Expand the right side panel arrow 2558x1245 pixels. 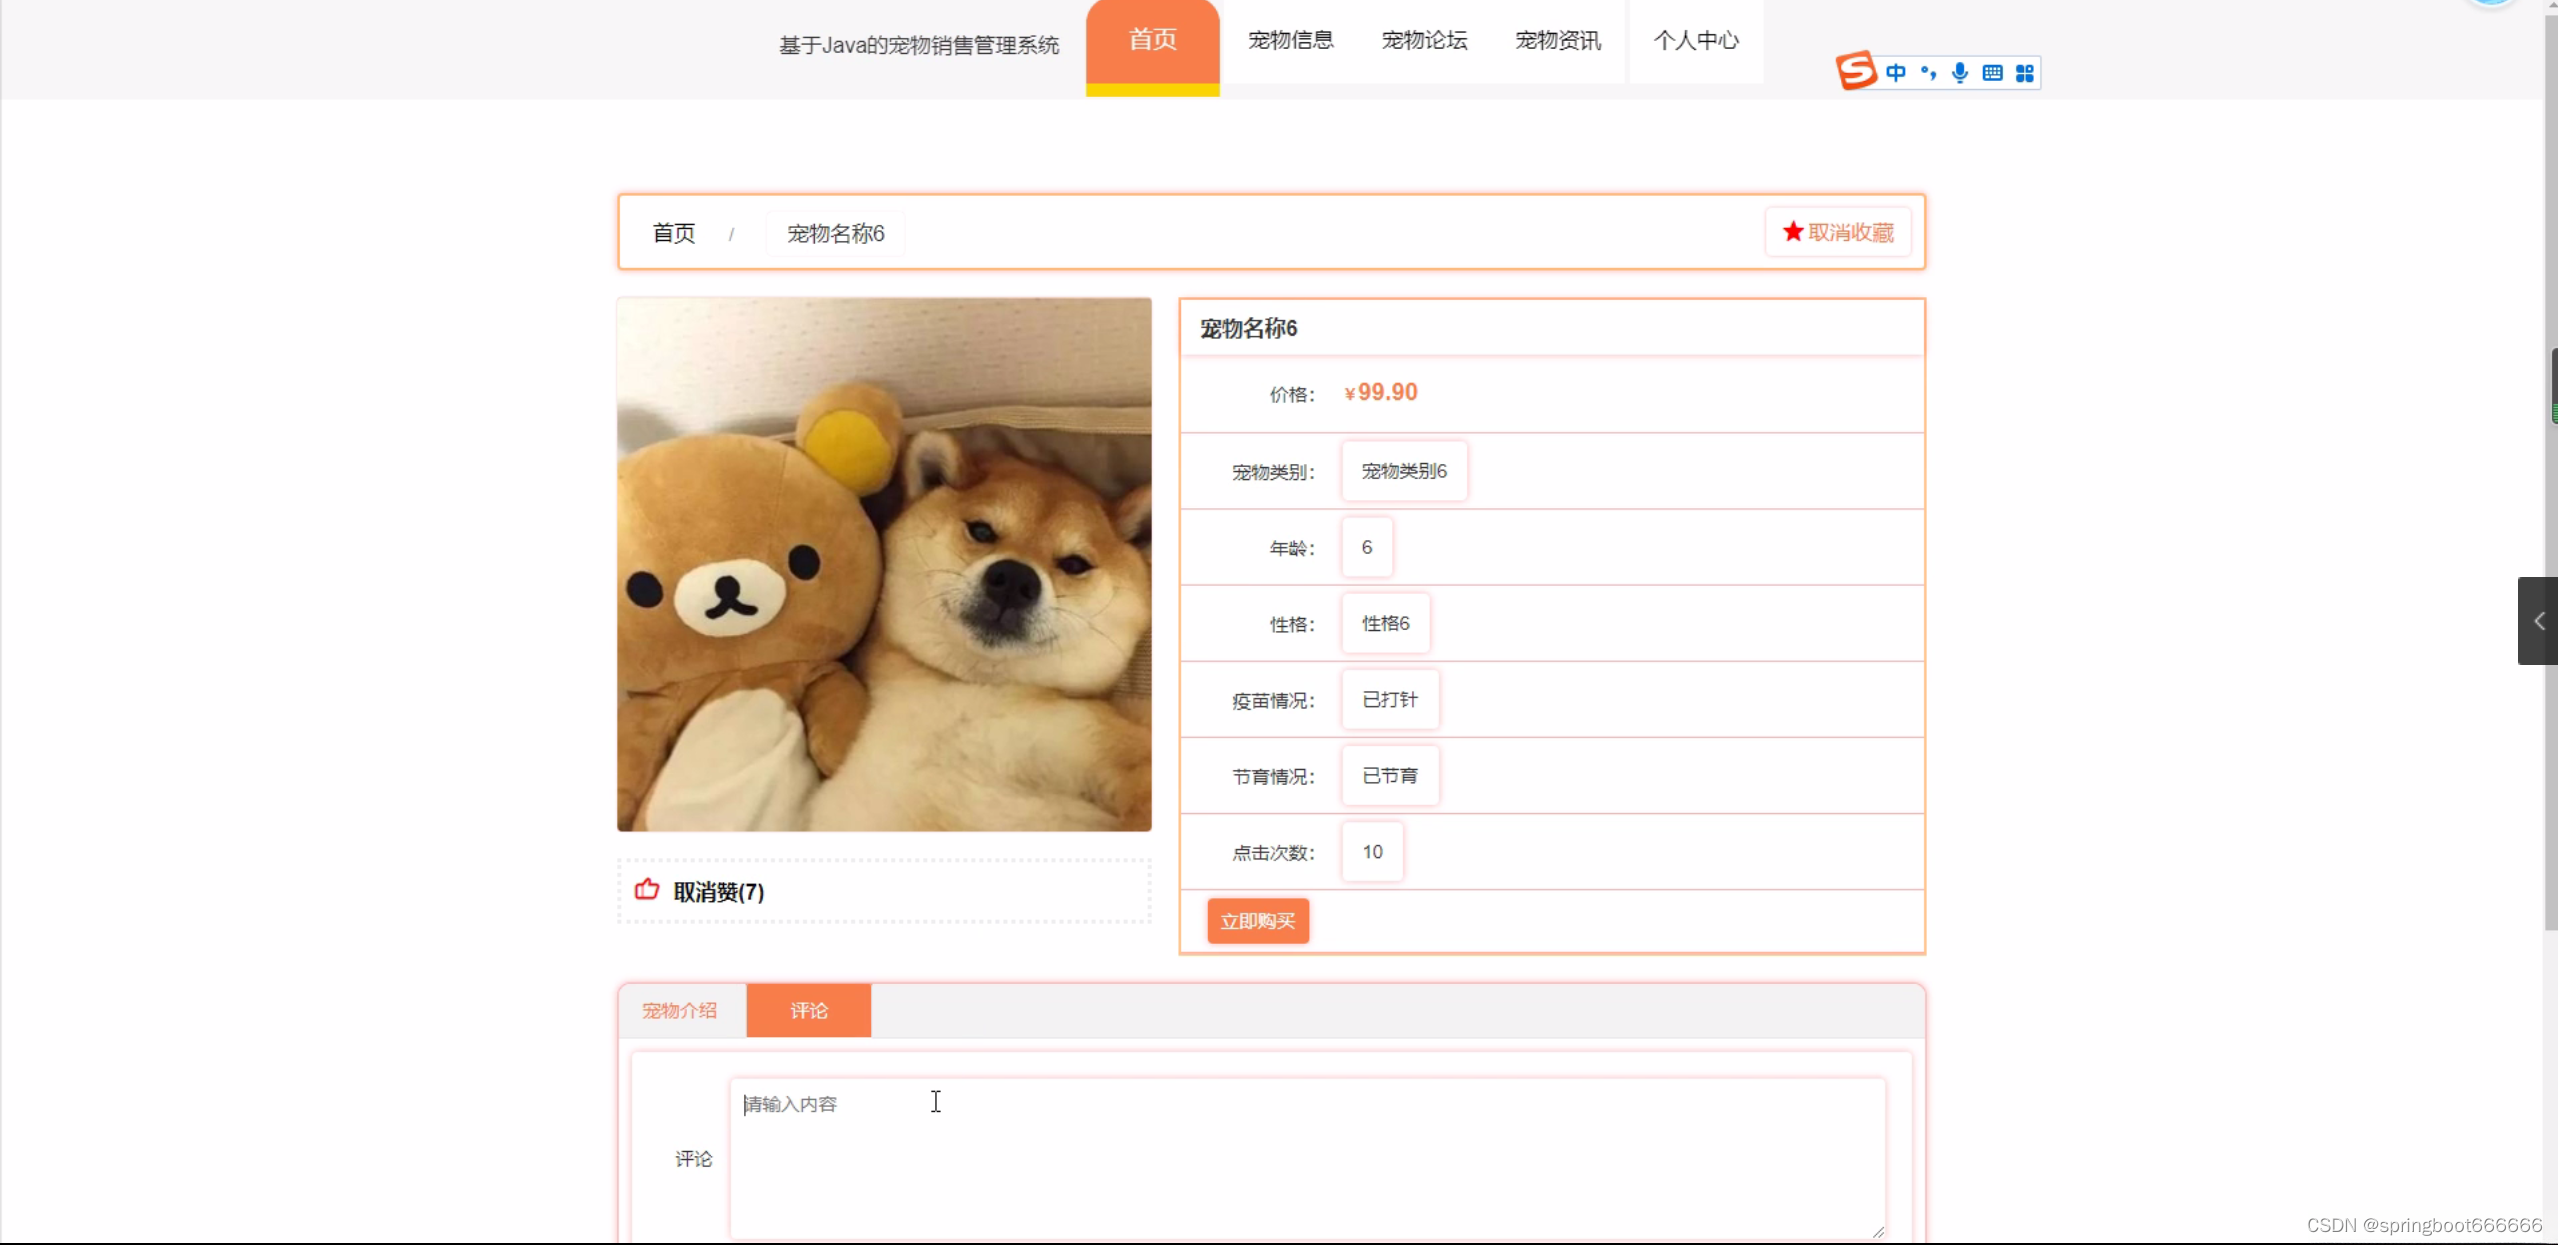point(2538,621)
